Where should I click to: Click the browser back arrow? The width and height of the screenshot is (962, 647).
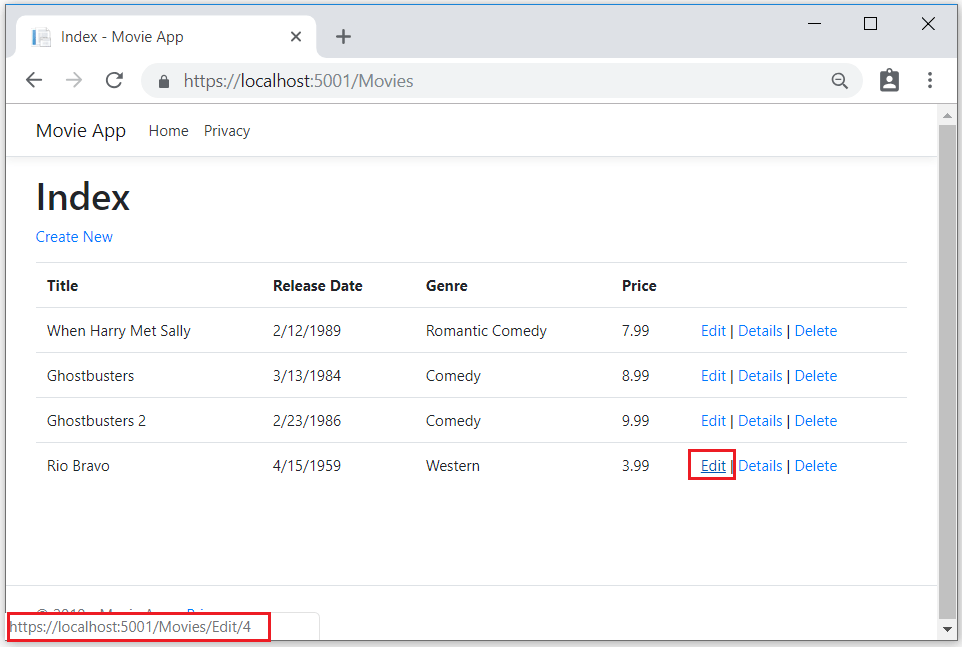coord(34,80)
